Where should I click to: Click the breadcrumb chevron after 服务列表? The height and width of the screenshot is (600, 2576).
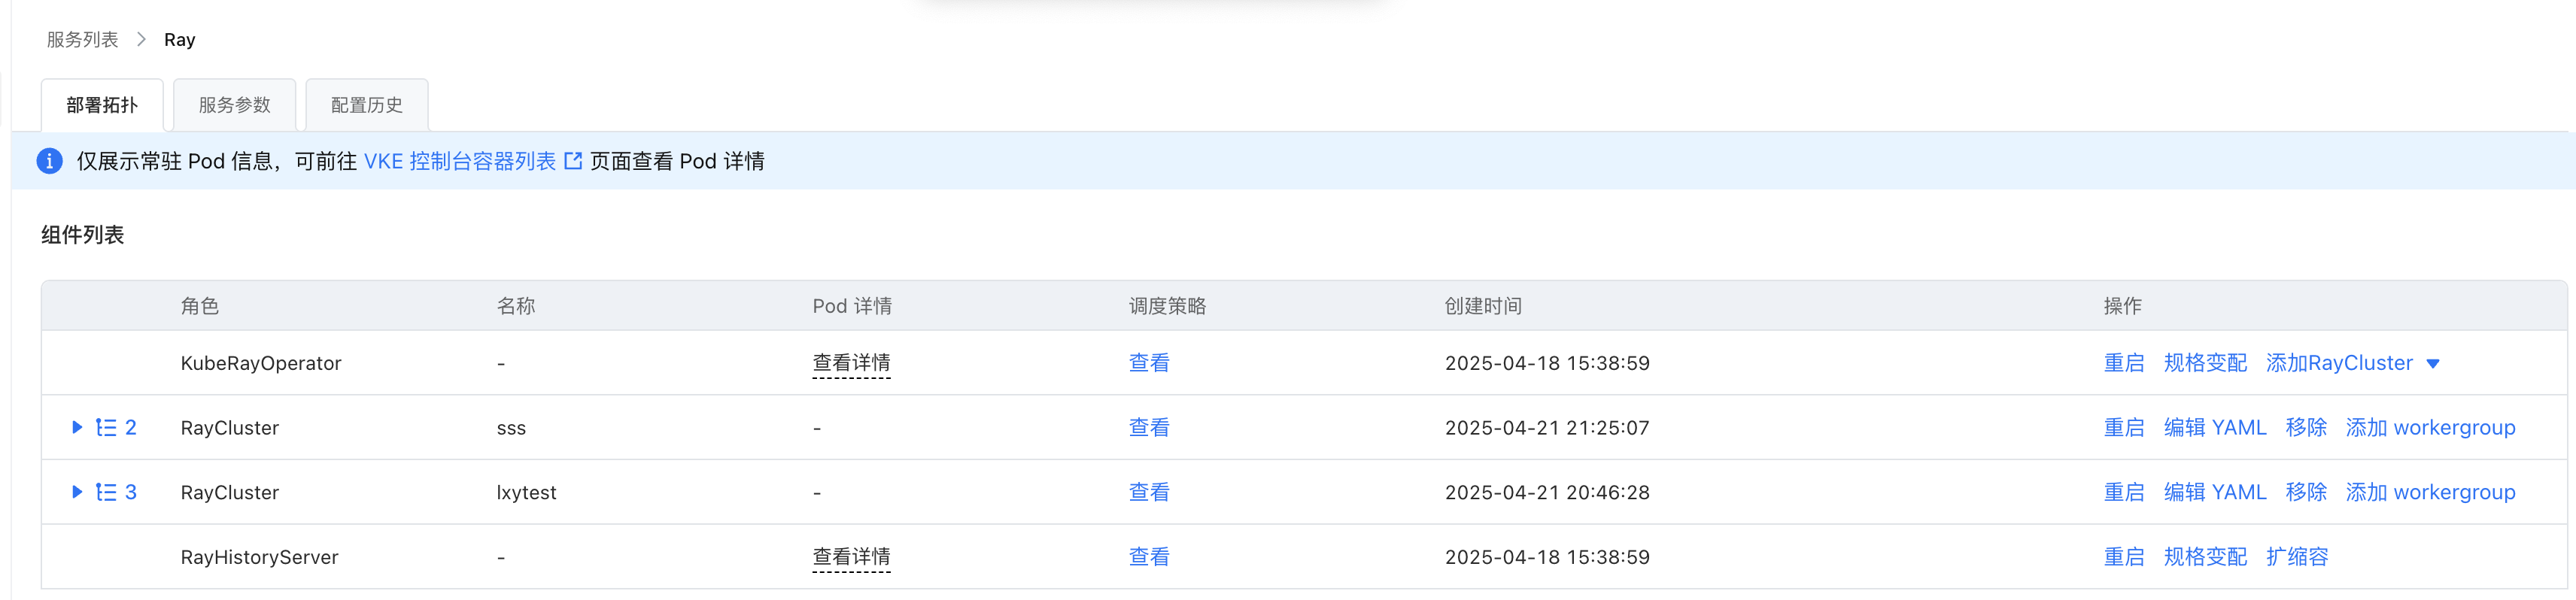pyautogui.click(x=141, y=39)
